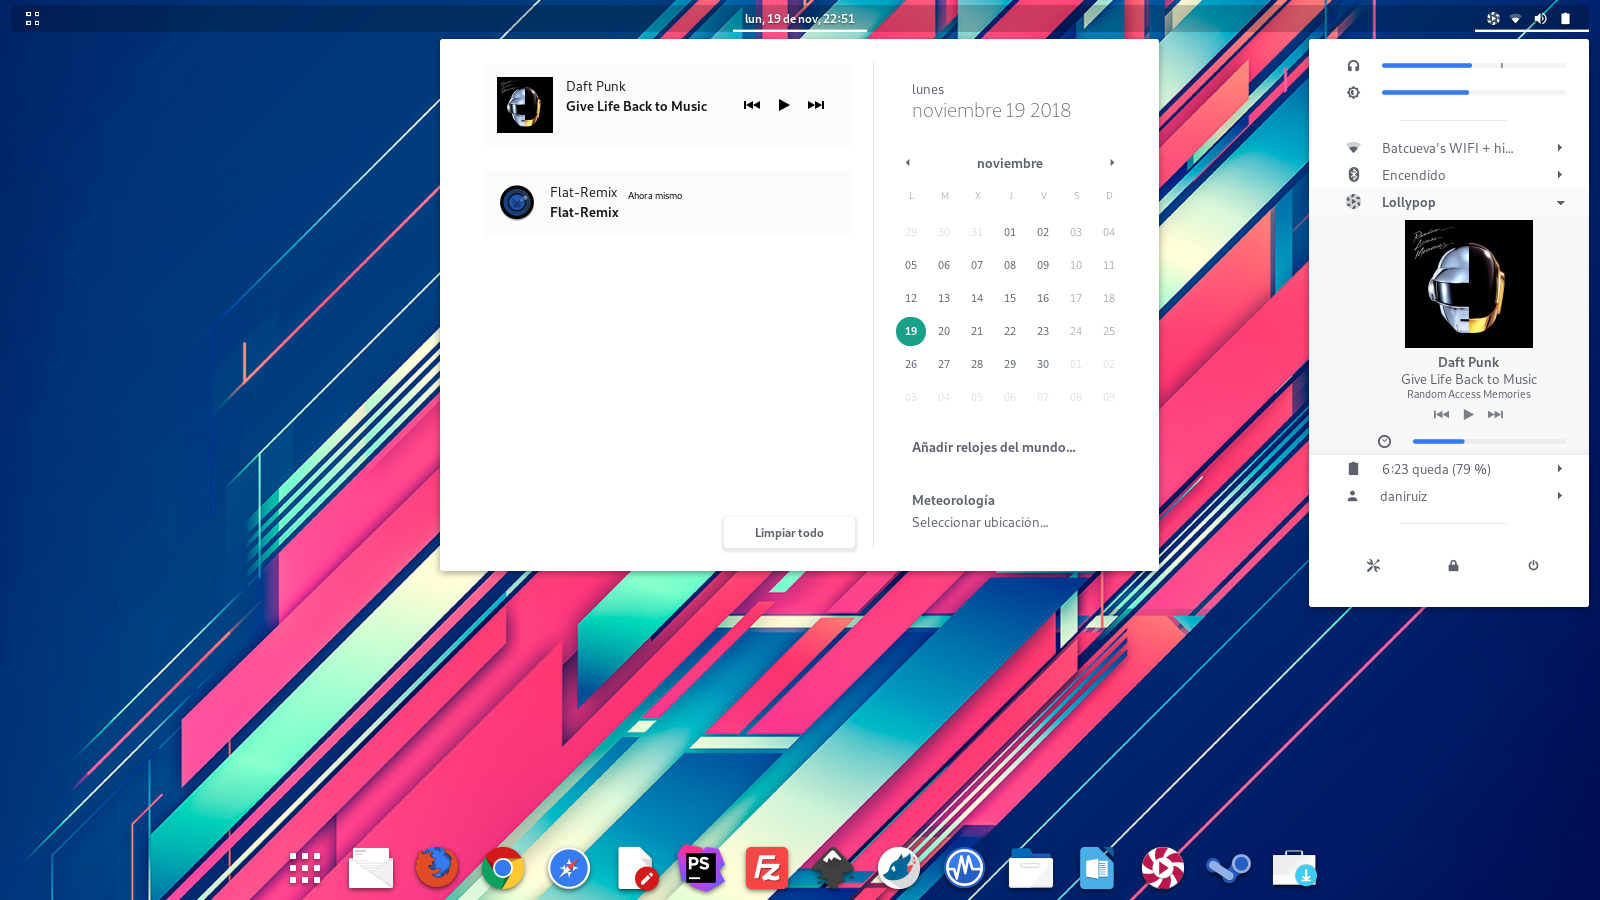1600x900 pixels.
Task: Lock the screen from system menu
Action: coord(1453,566)
